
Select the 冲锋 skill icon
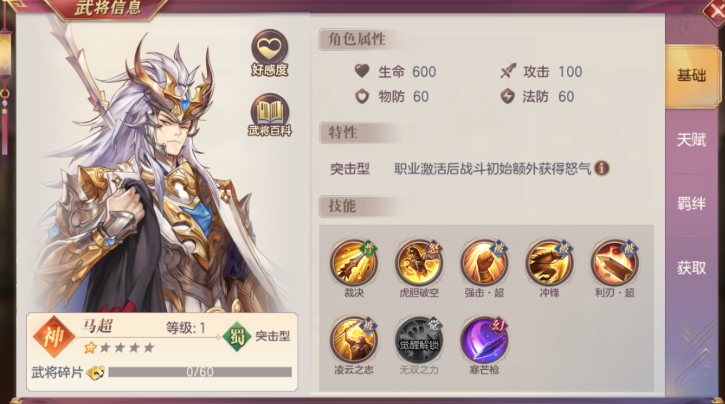coord(549,263)
